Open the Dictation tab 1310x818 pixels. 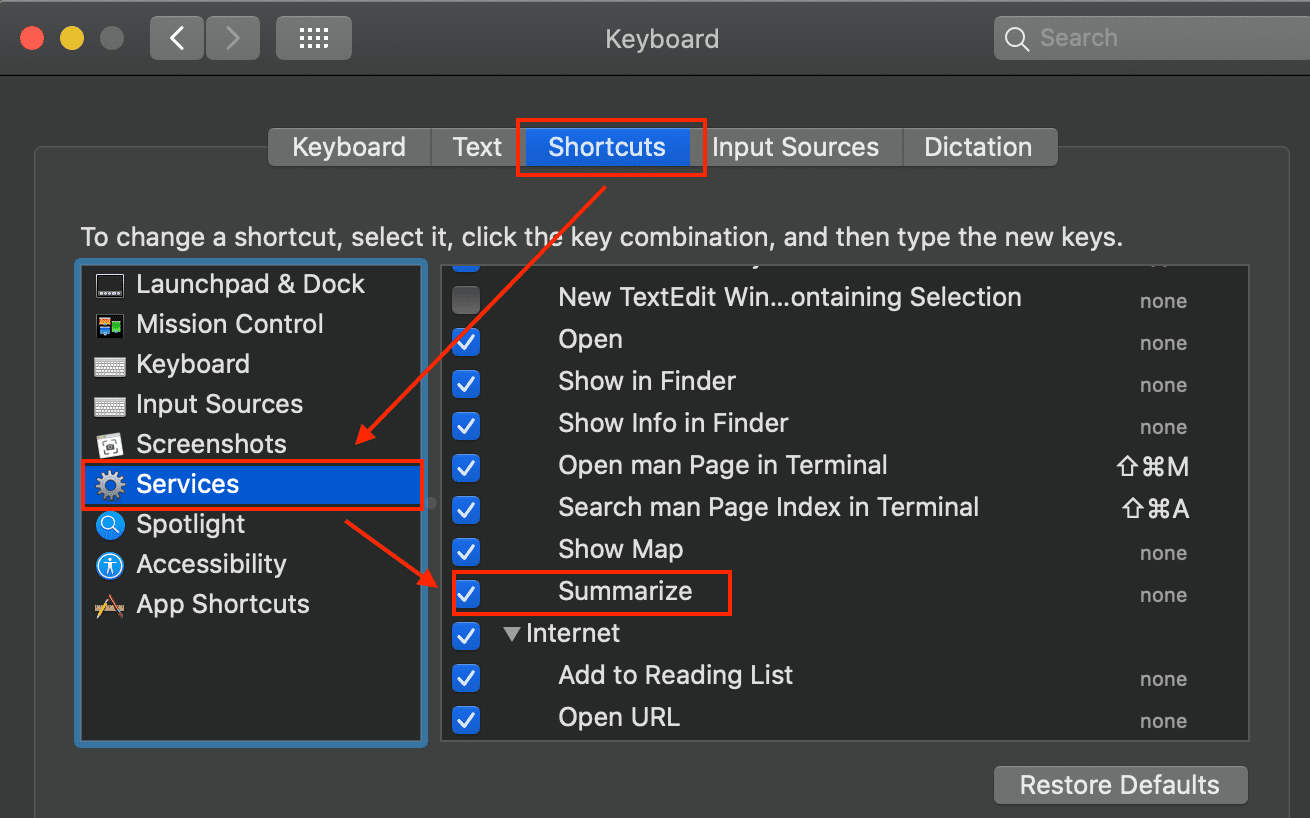(x=977, y=147)
